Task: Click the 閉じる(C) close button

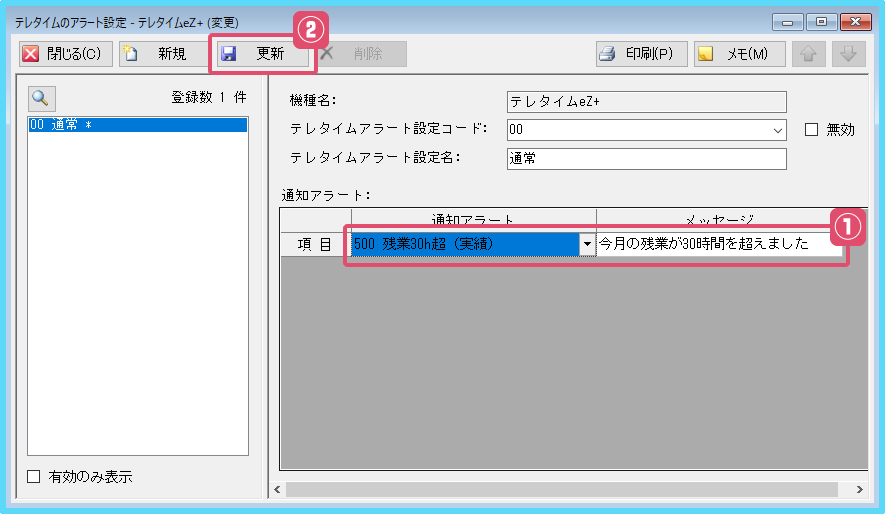Action: point(62,54)
